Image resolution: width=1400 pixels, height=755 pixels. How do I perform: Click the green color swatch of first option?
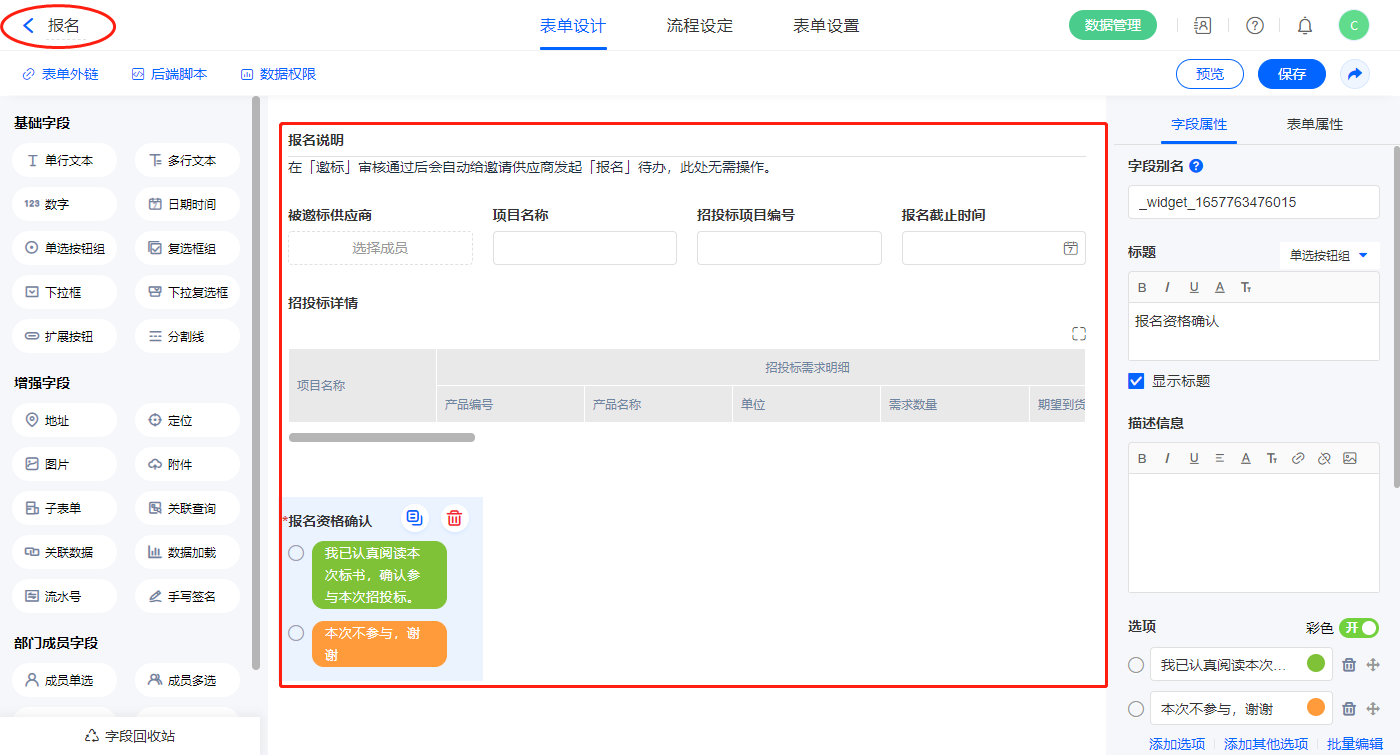(x=1315, y=664)
